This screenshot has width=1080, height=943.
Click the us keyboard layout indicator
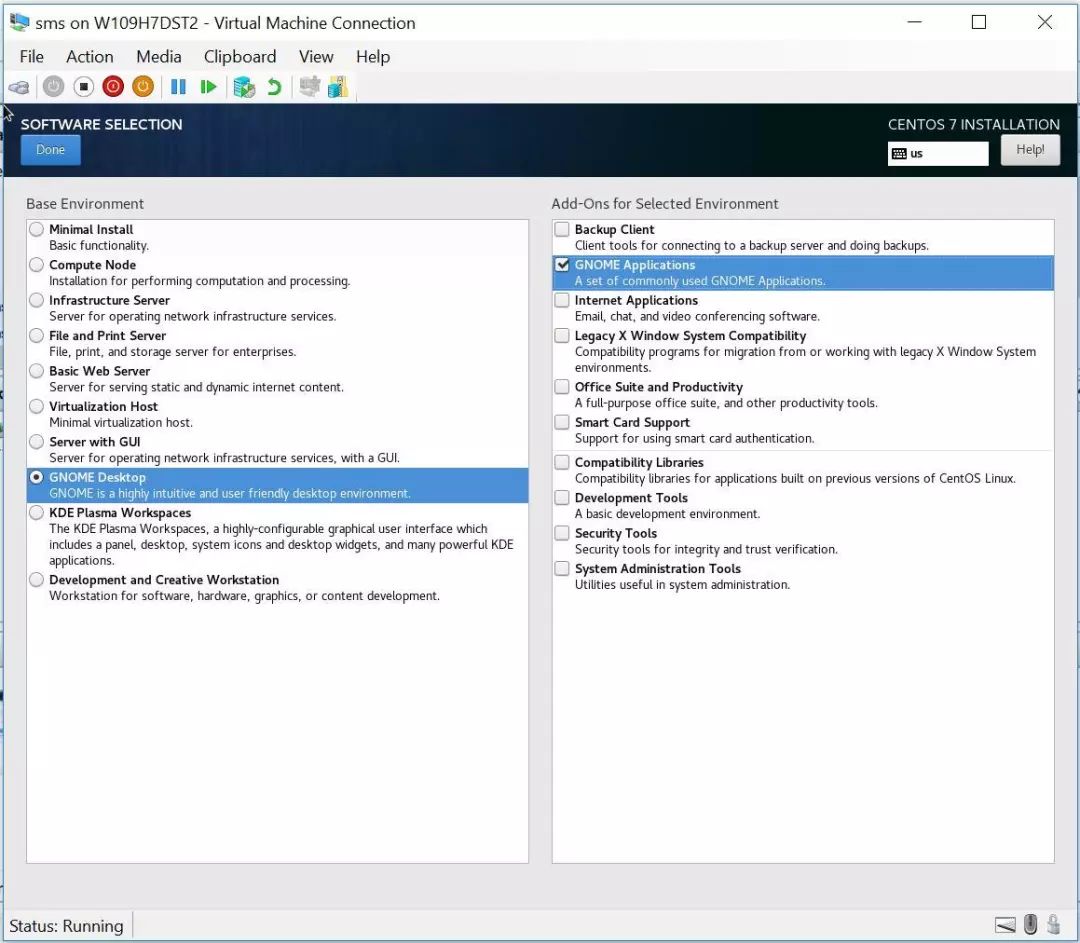[x=937, y=154]
